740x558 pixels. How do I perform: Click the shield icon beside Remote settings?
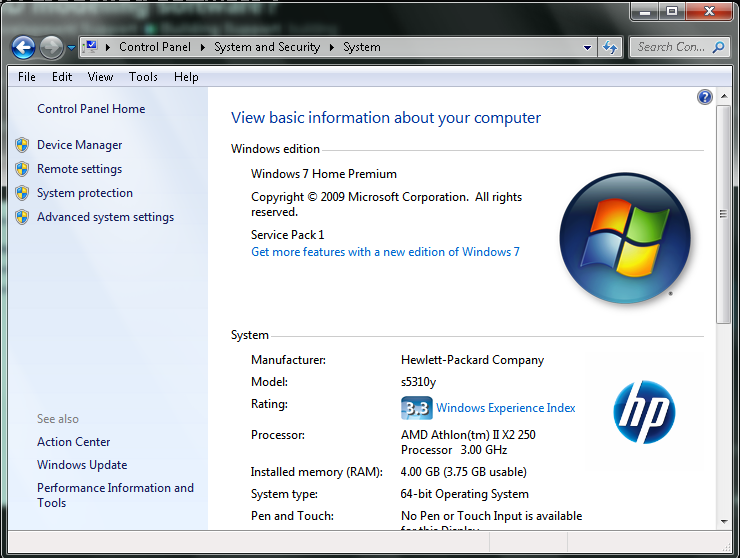pos(22,169)
